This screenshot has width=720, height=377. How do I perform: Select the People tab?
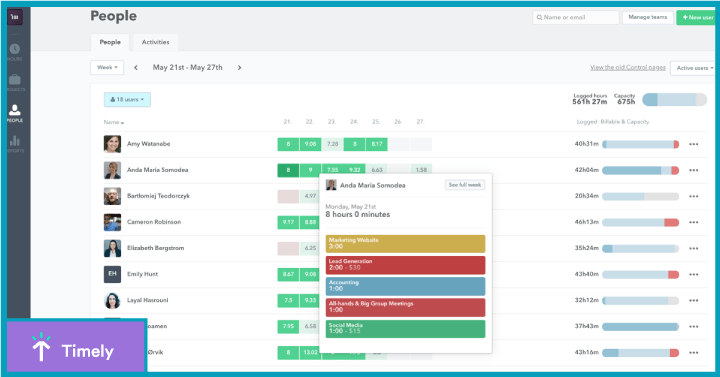110,42
